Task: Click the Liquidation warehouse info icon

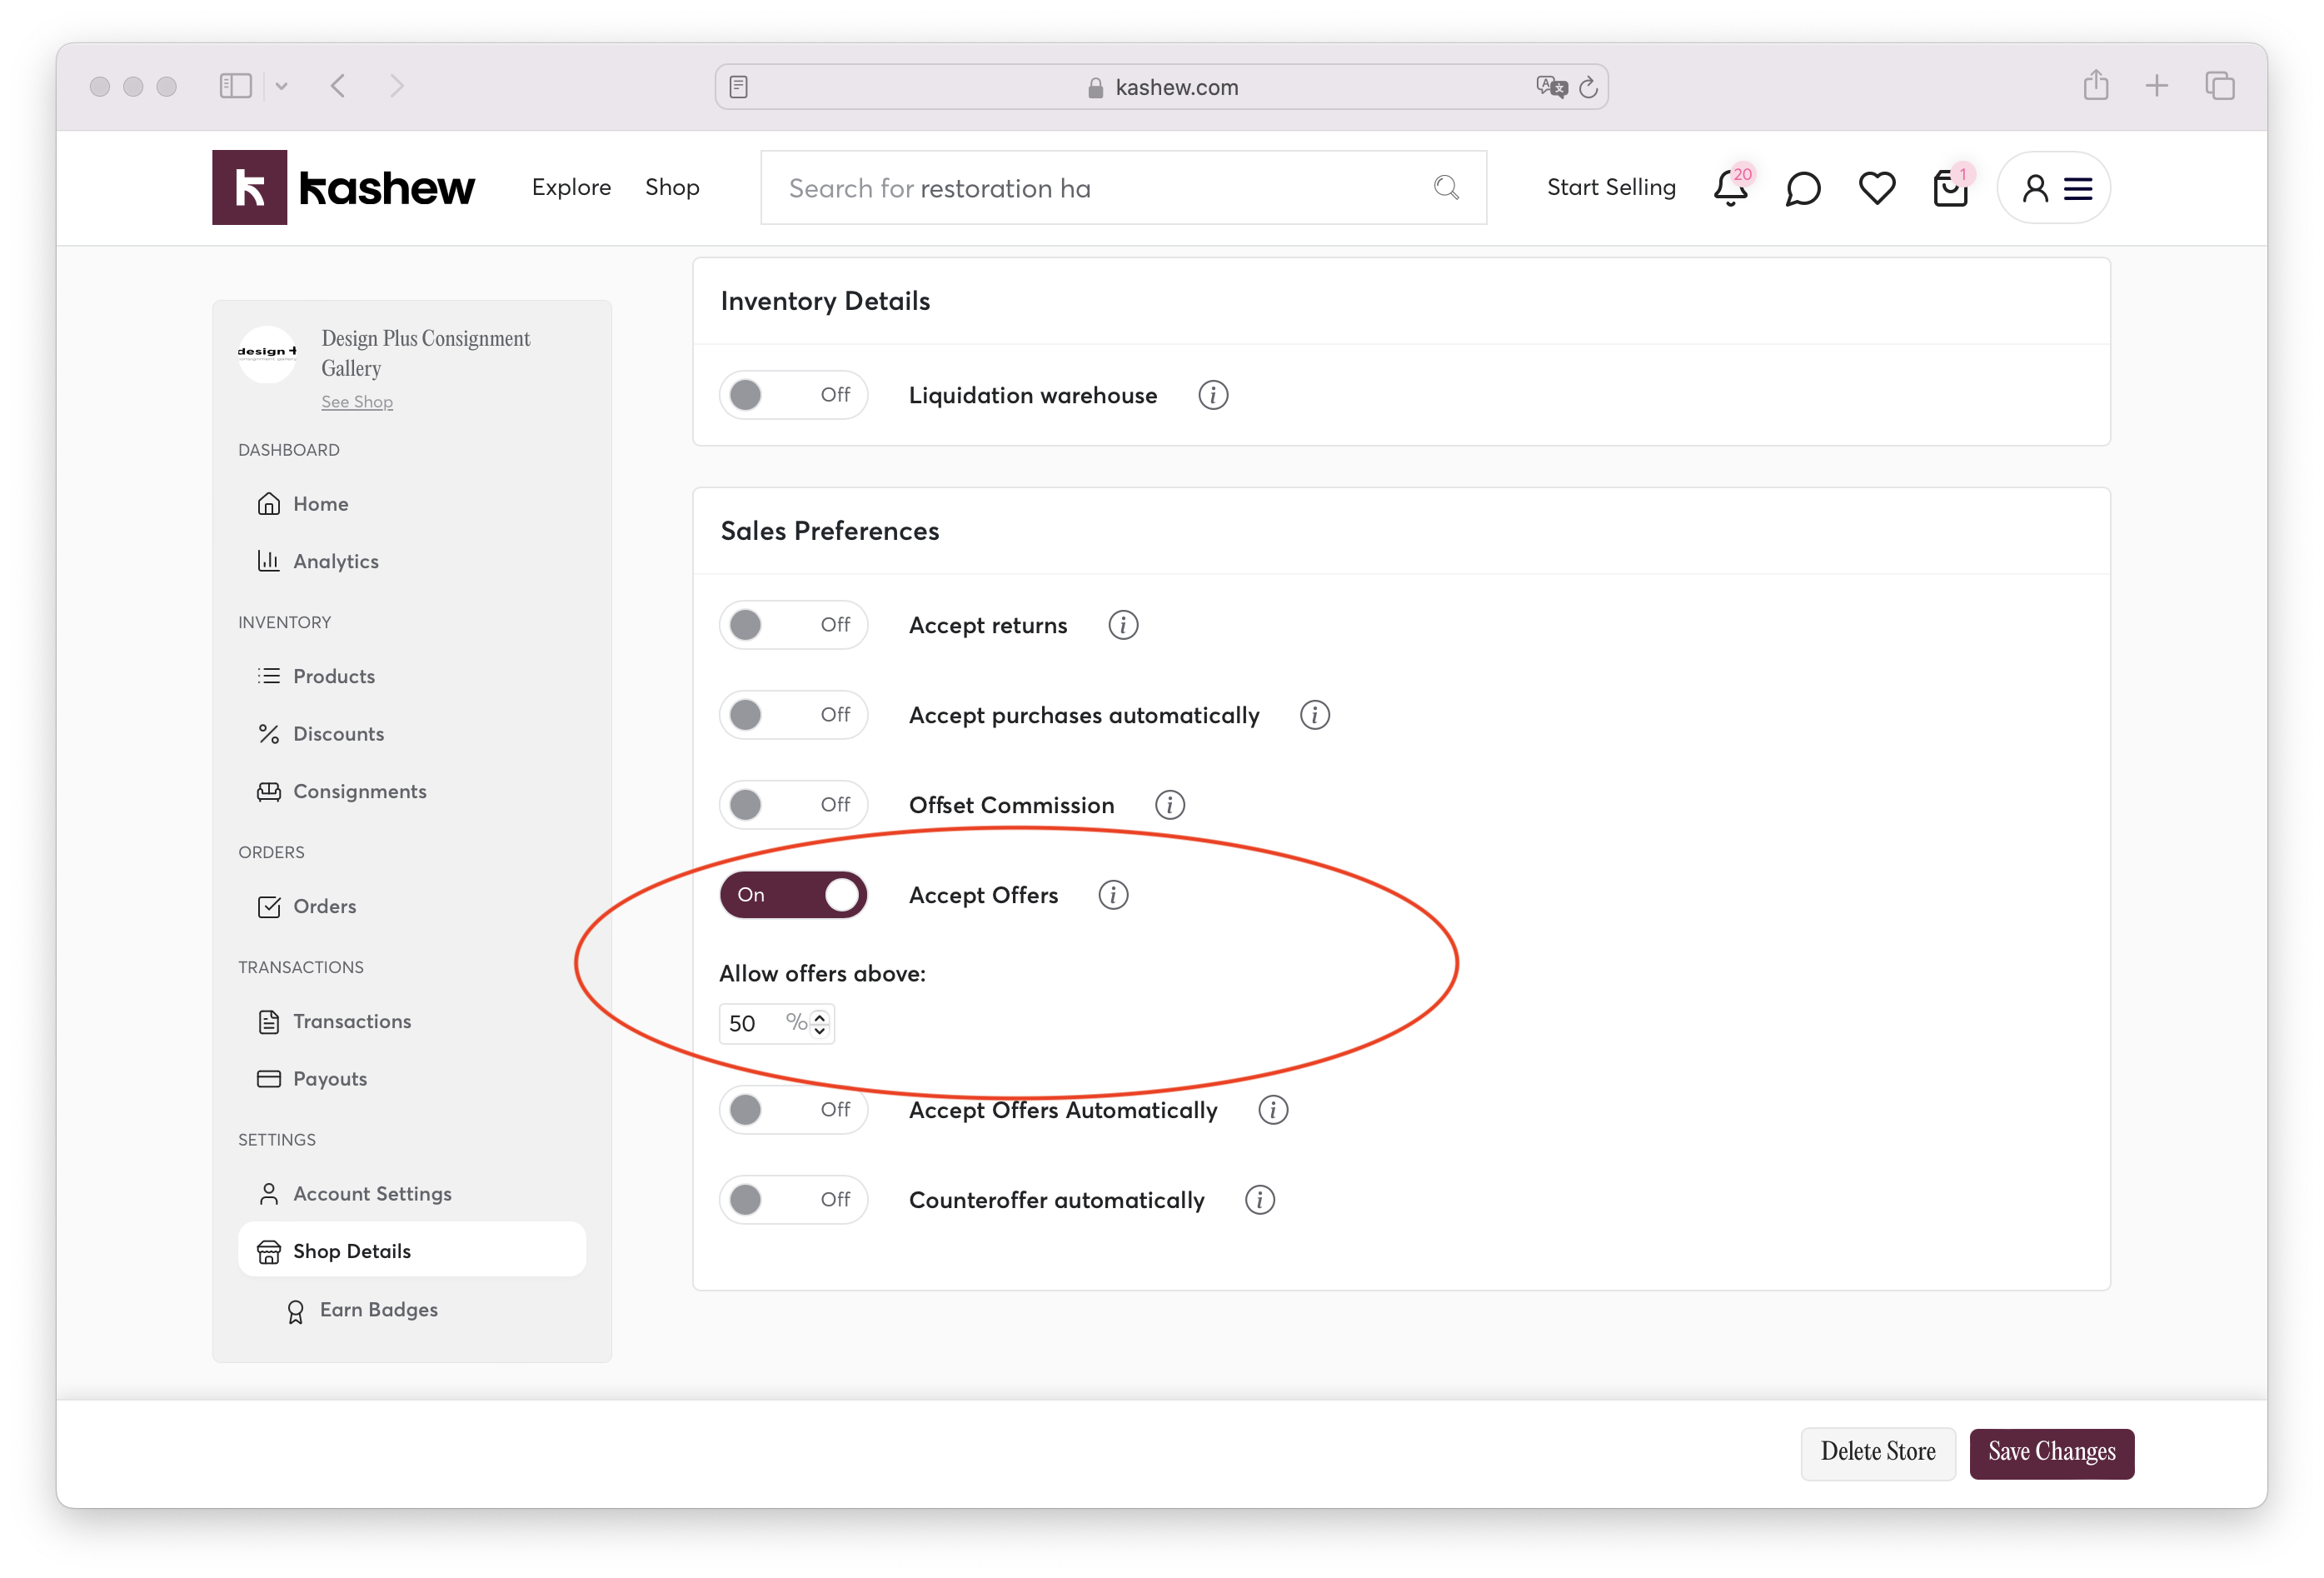Action: point(1213,395)
